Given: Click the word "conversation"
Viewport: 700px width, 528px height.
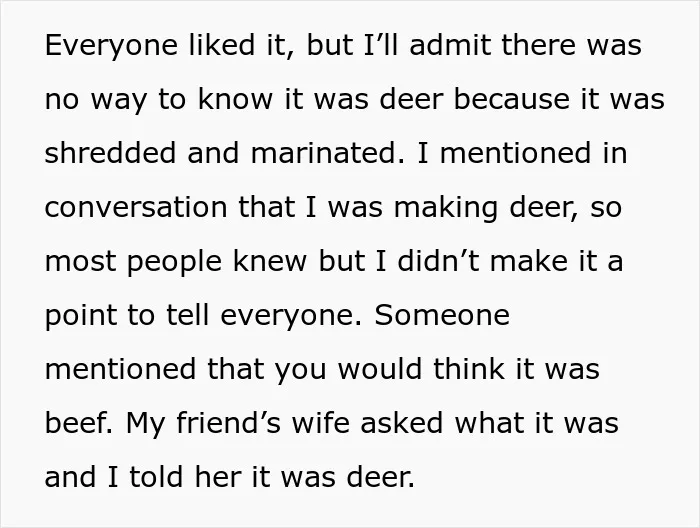Looking at the screenshot, I should [x=136, y=207].
